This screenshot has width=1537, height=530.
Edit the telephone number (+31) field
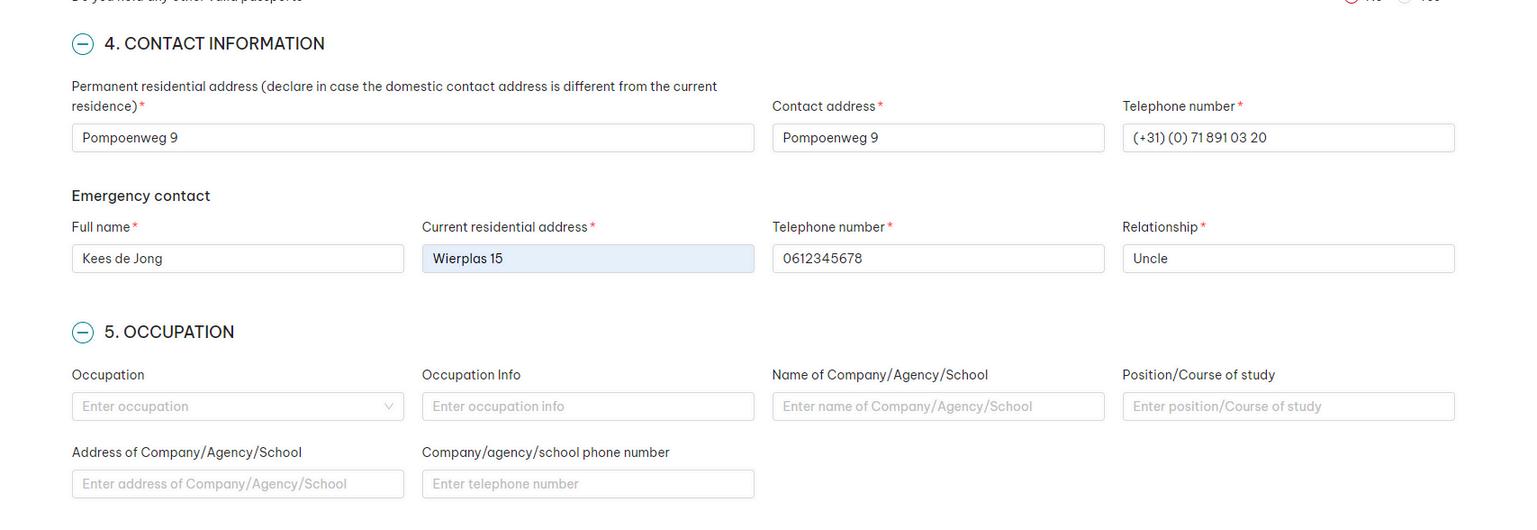[x=1287, y=138]
